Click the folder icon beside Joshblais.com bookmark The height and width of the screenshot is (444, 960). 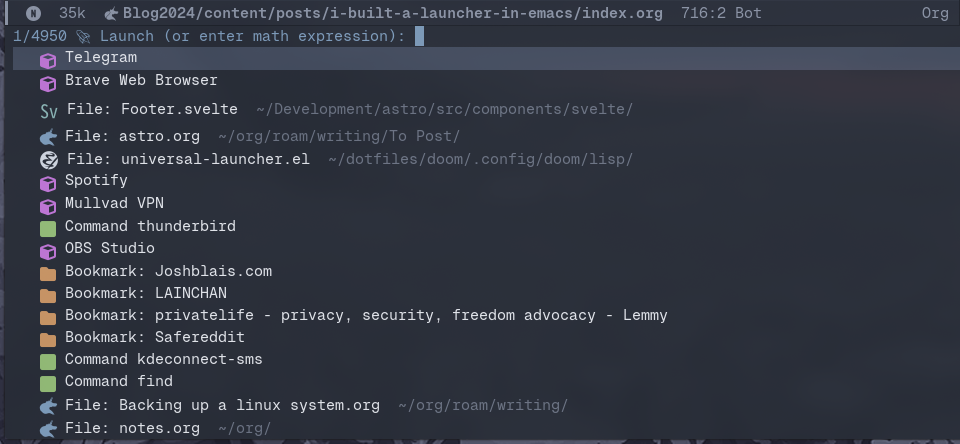coord(48,274)
